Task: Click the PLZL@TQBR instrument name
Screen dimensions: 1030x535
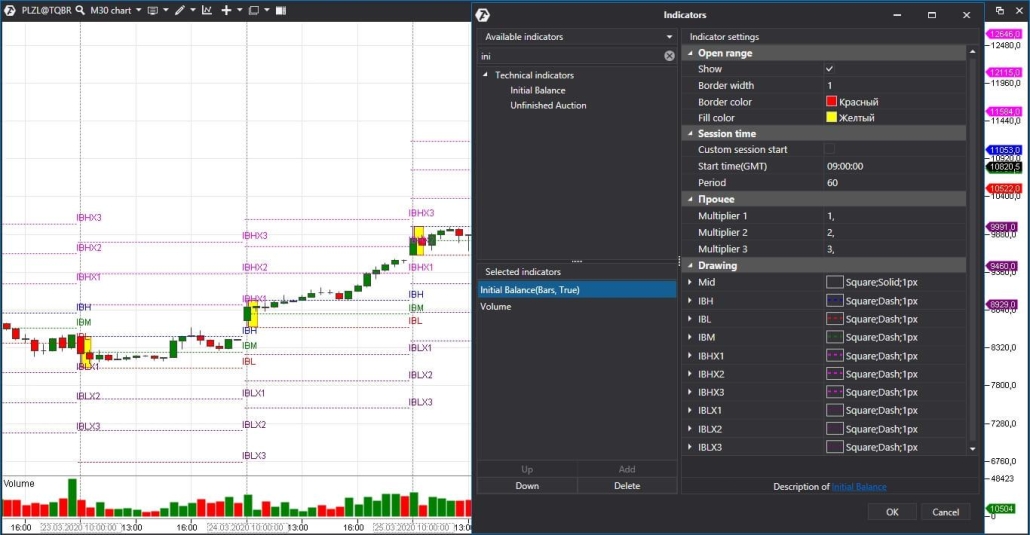Action: tap(46, 11)
